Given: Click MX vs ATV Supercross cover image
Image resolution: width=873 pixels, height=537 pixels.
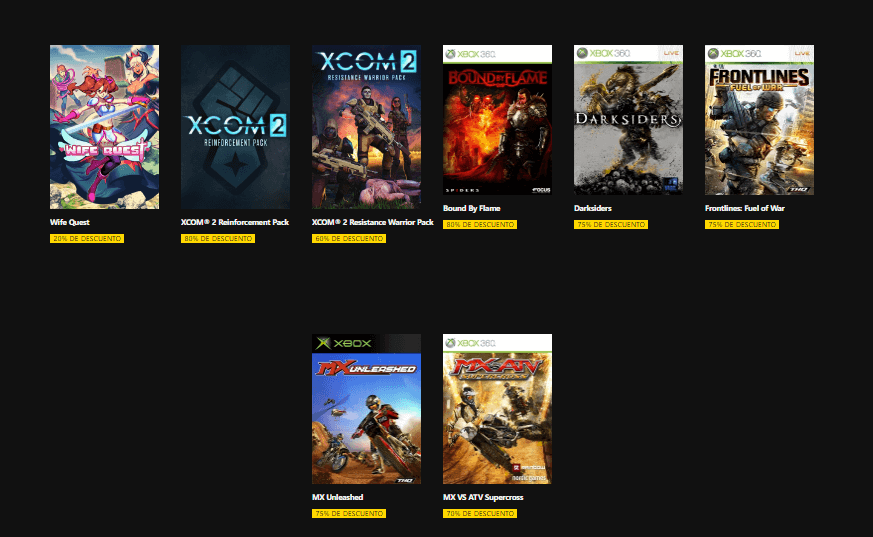Looking at the screenshot, I should (x=497, y=409).
